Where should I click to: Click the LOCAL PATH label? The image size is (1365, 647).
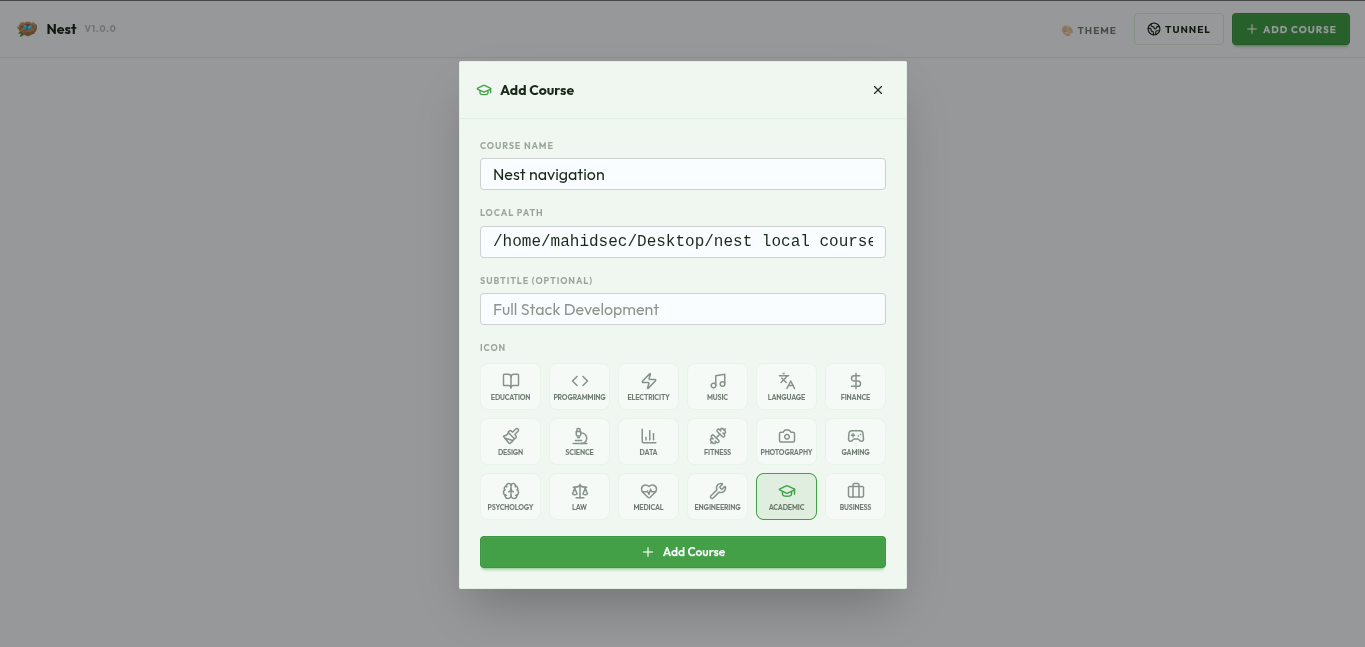click(511, 213)
